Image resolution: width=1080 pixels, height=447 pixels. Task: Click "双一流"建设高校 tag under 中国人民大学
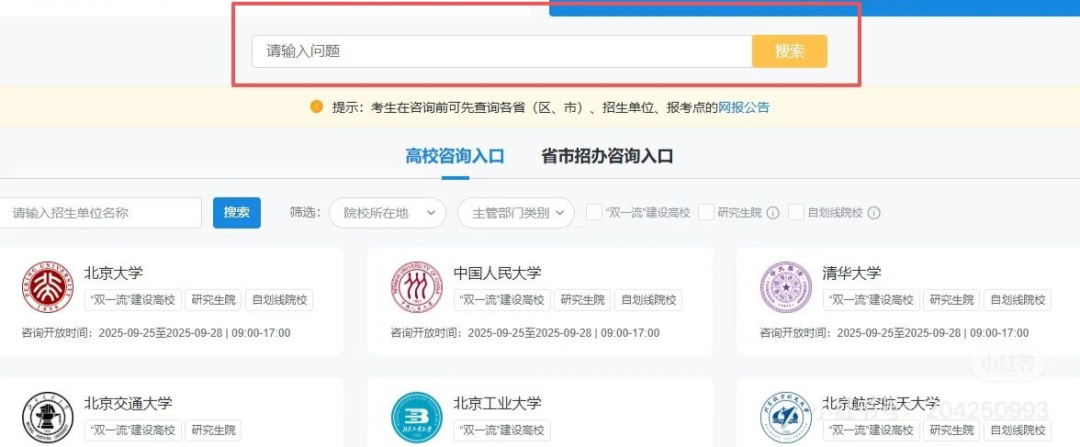502,300
